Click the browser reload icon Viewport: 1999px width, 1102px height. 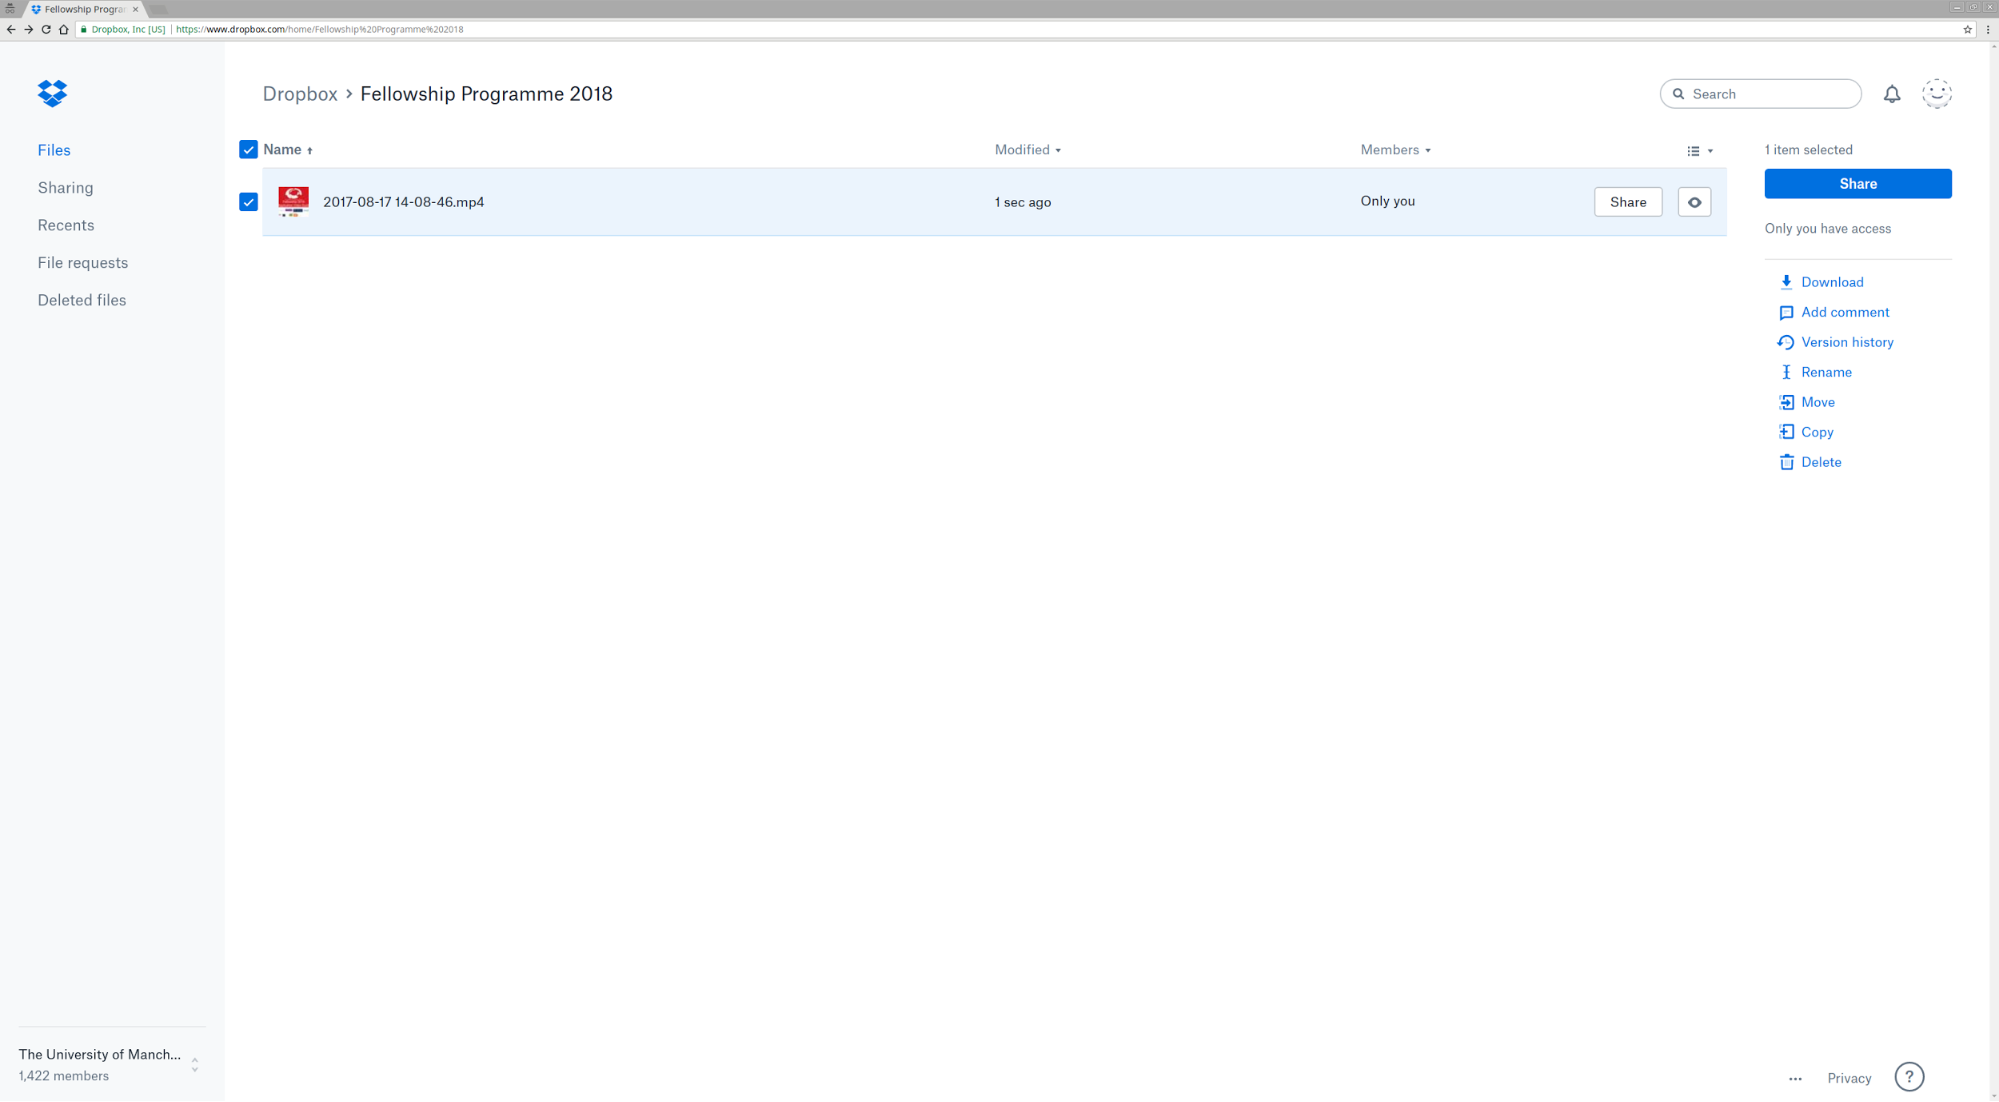(46, 29)
